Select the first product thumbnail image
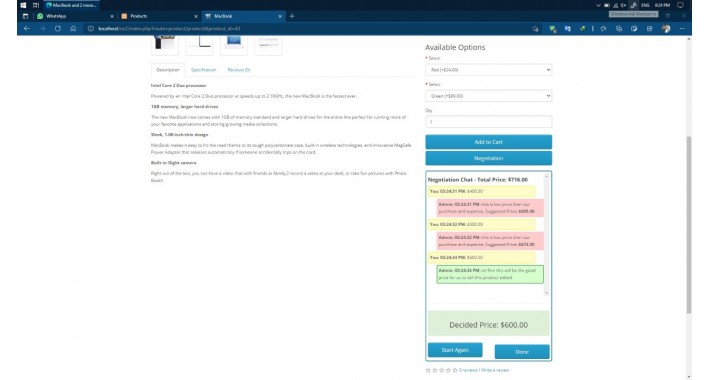 coord(165,45)
